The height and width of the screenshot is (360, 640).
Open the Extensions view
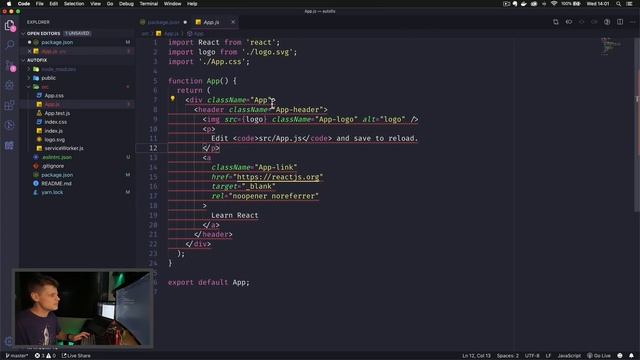click(10, 105)
